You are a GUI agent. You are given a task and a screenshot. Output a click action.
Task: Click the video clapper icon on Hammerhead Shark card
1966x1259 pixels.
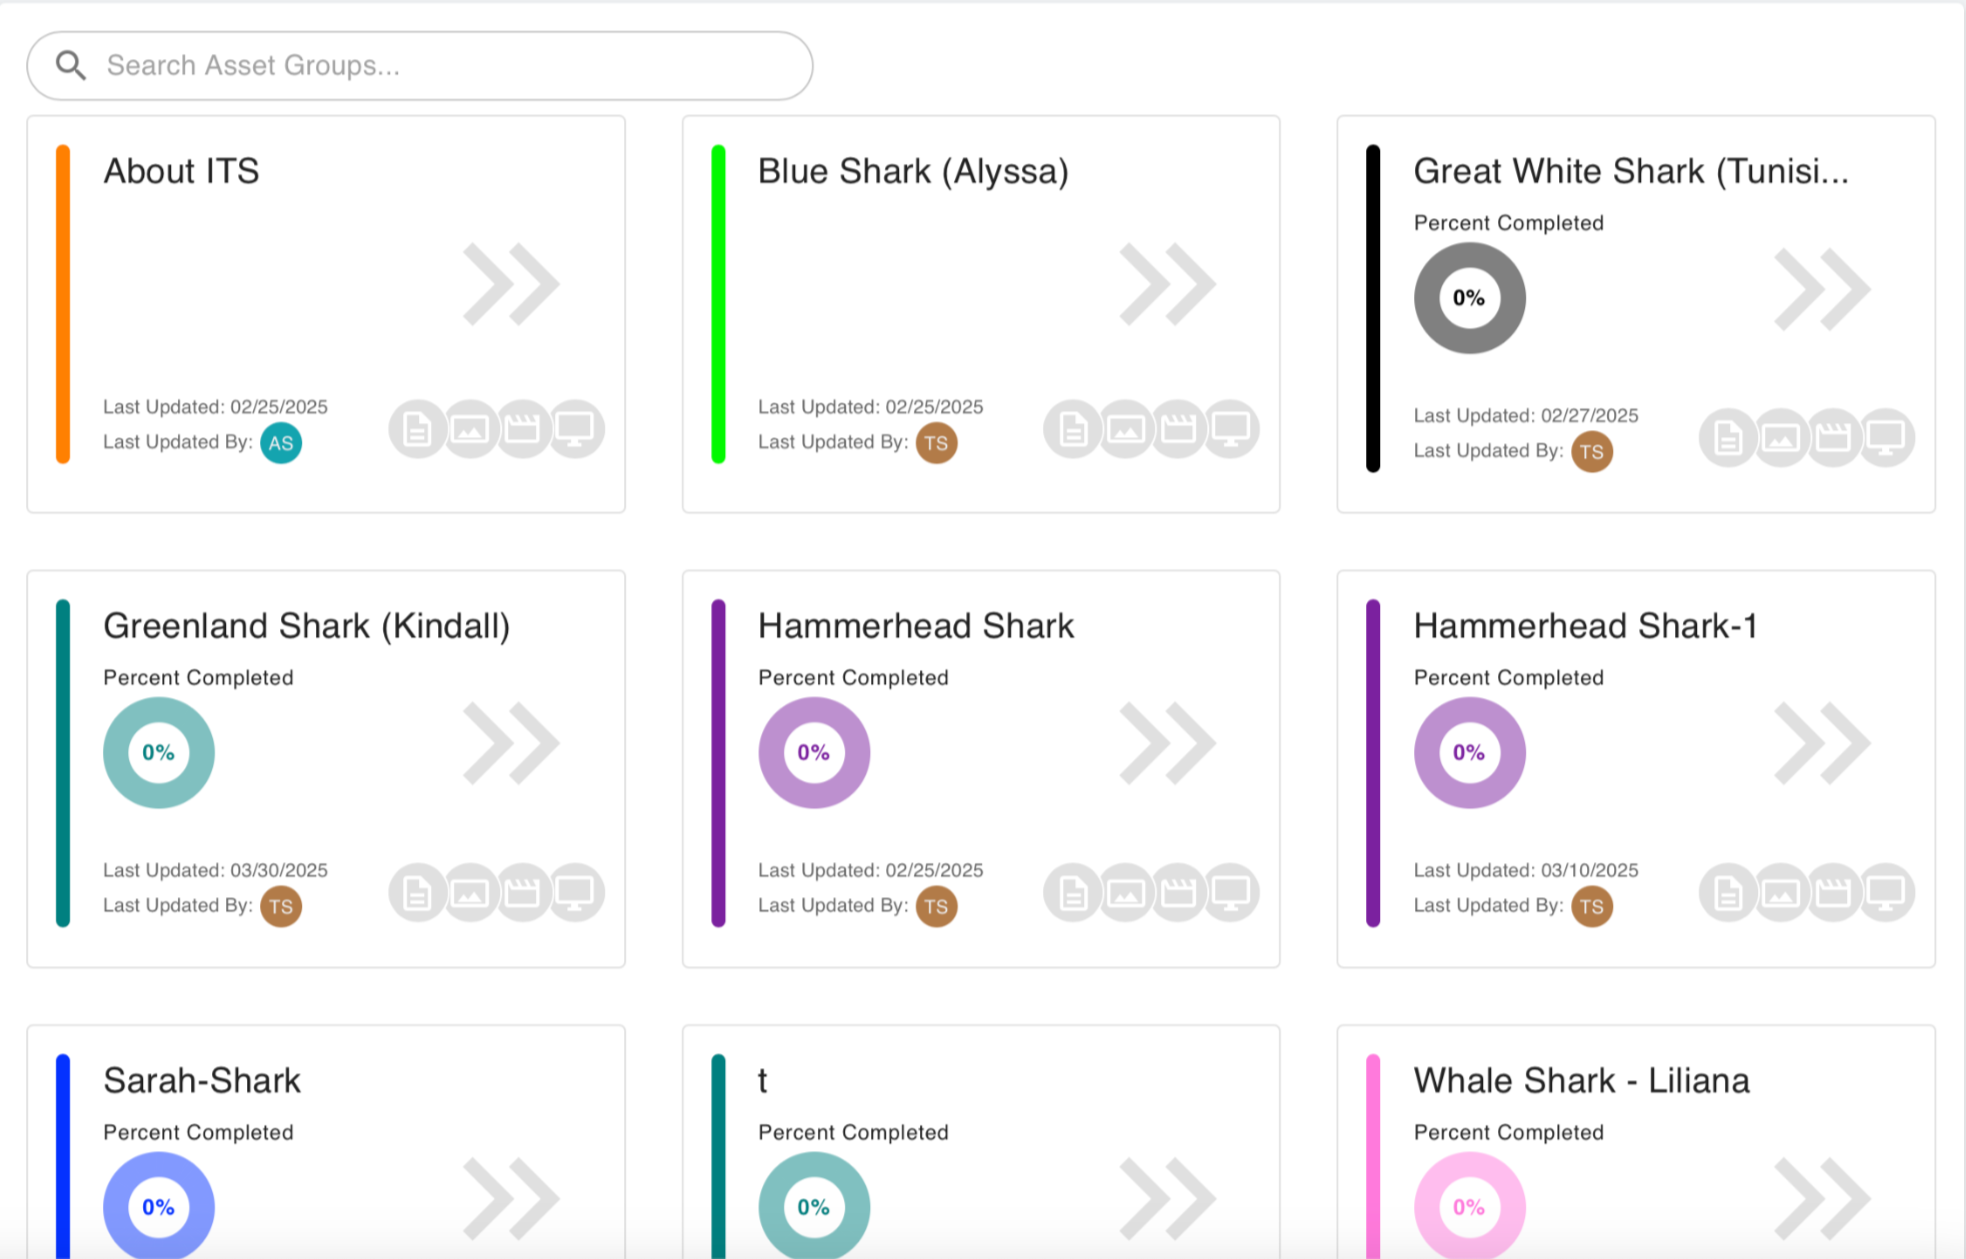[x=1178, y=892]
